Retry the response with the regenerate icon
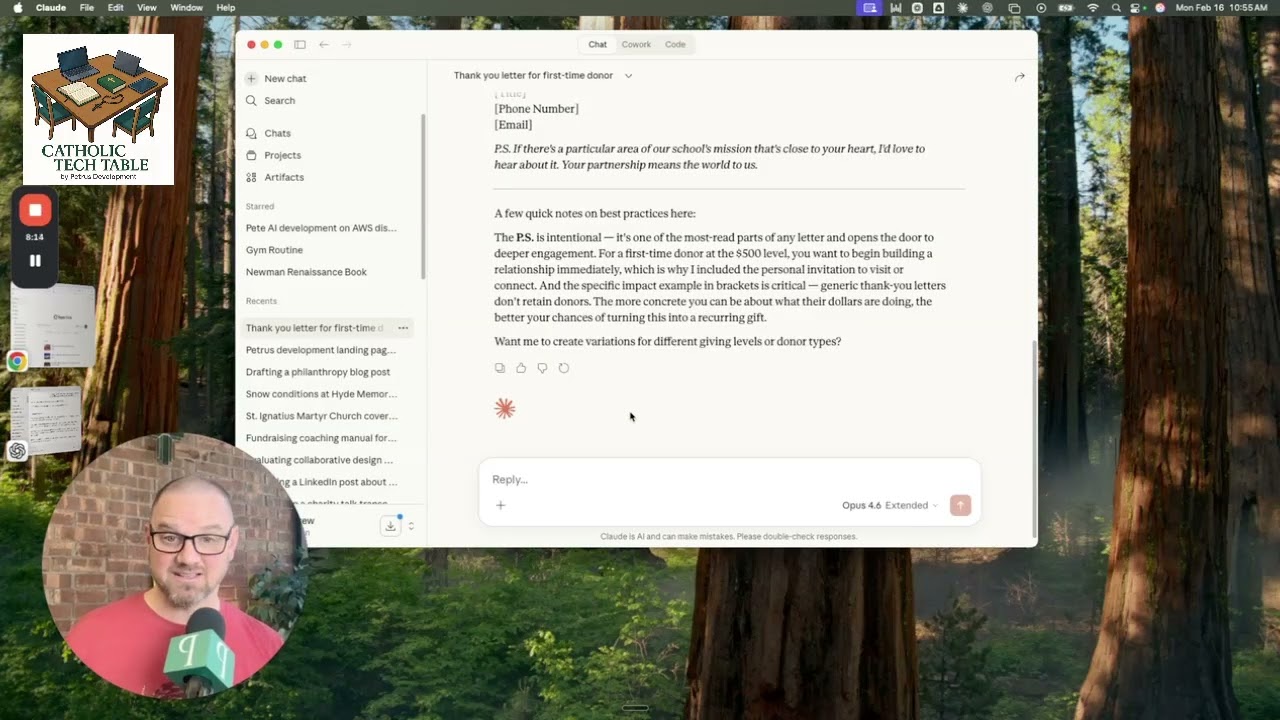The width and height of the screenshot is (1280, 720). [x=564, y=368]
